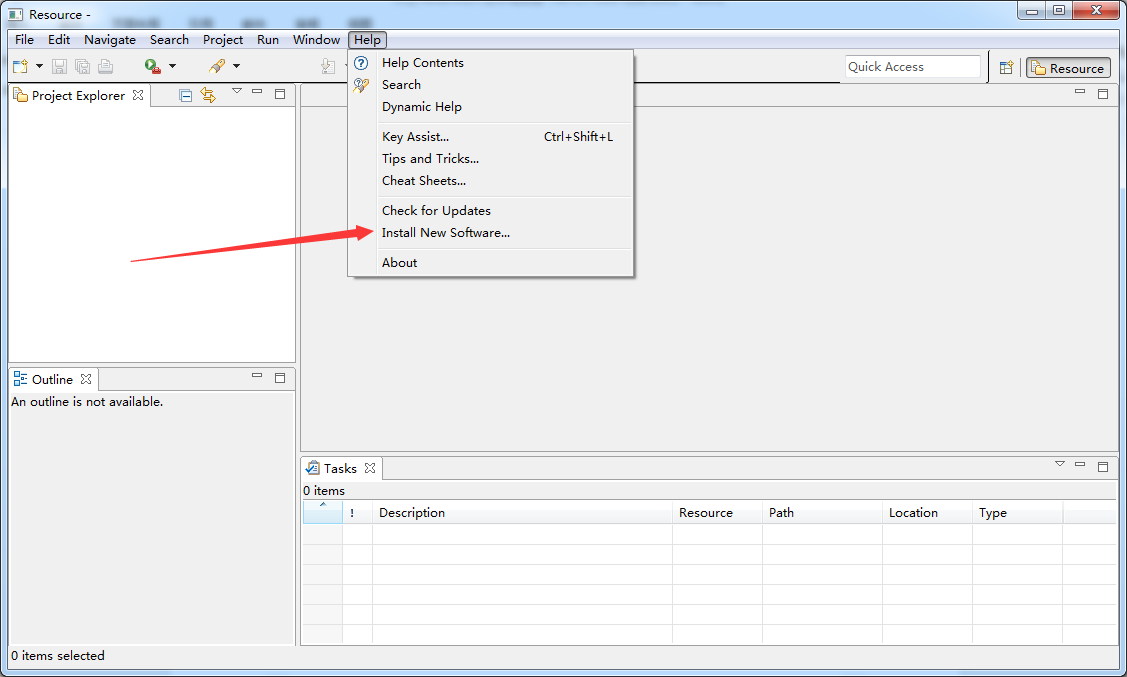Close the Outline view tab

click(x=86, y=379)
